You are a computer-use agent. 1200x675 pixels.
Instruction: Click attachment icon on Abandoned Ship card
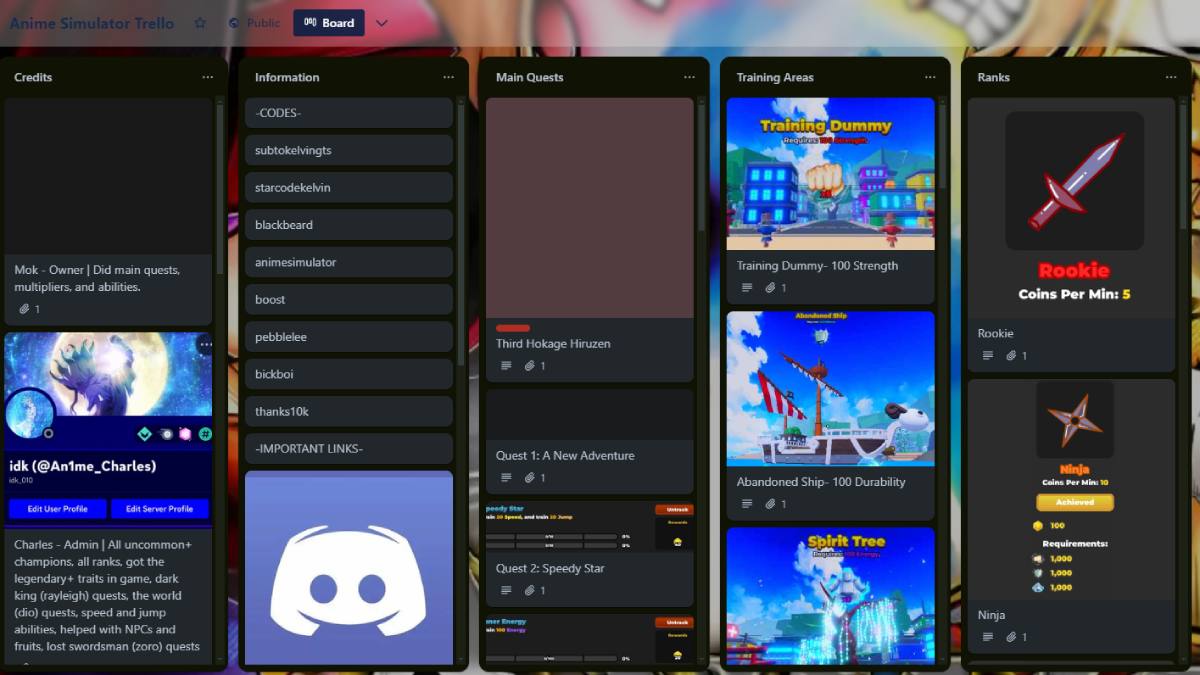[771, 504]
